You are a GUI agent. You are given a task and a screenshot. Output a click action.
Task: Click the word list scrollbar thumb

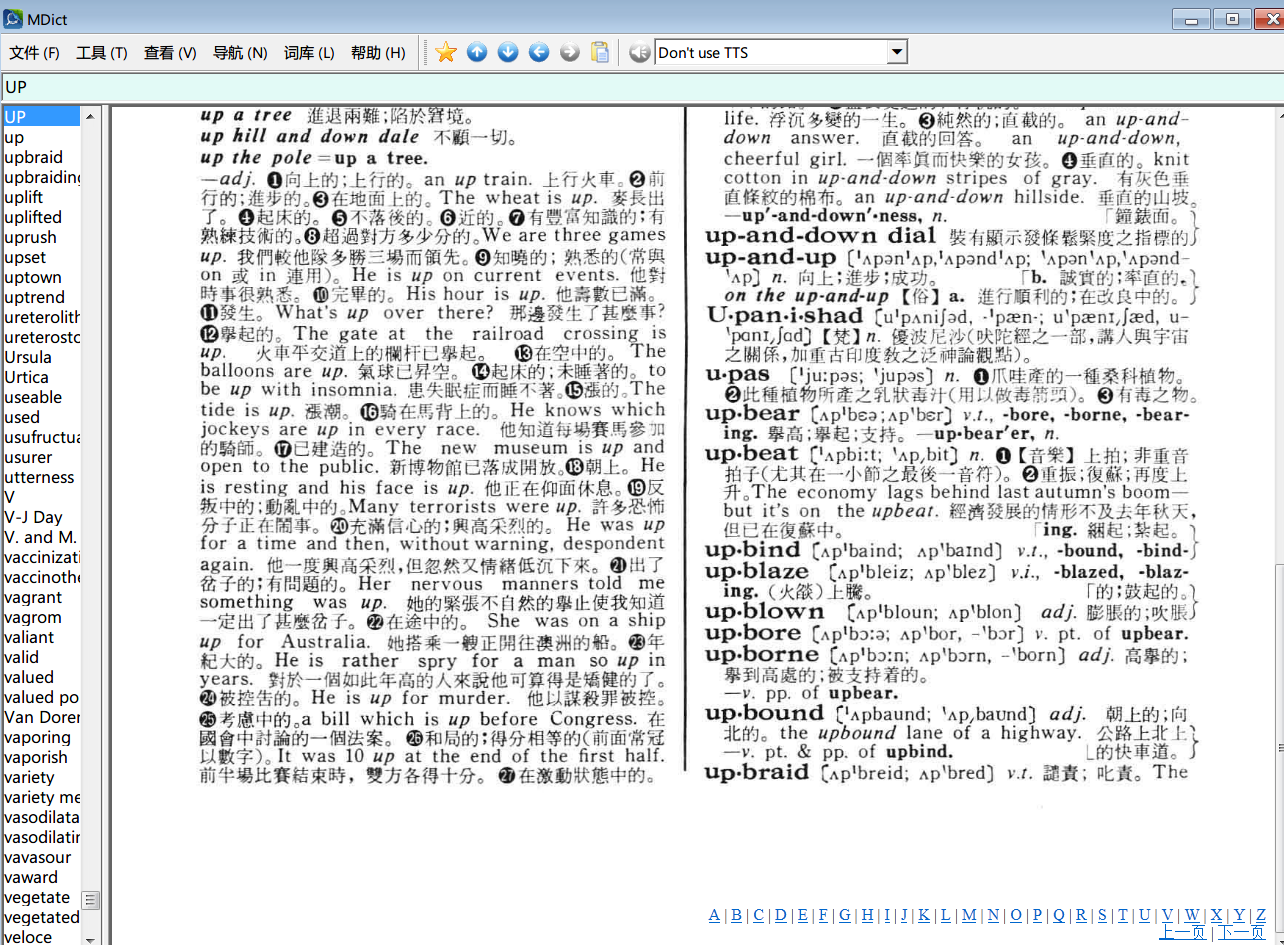coord(90,900)
